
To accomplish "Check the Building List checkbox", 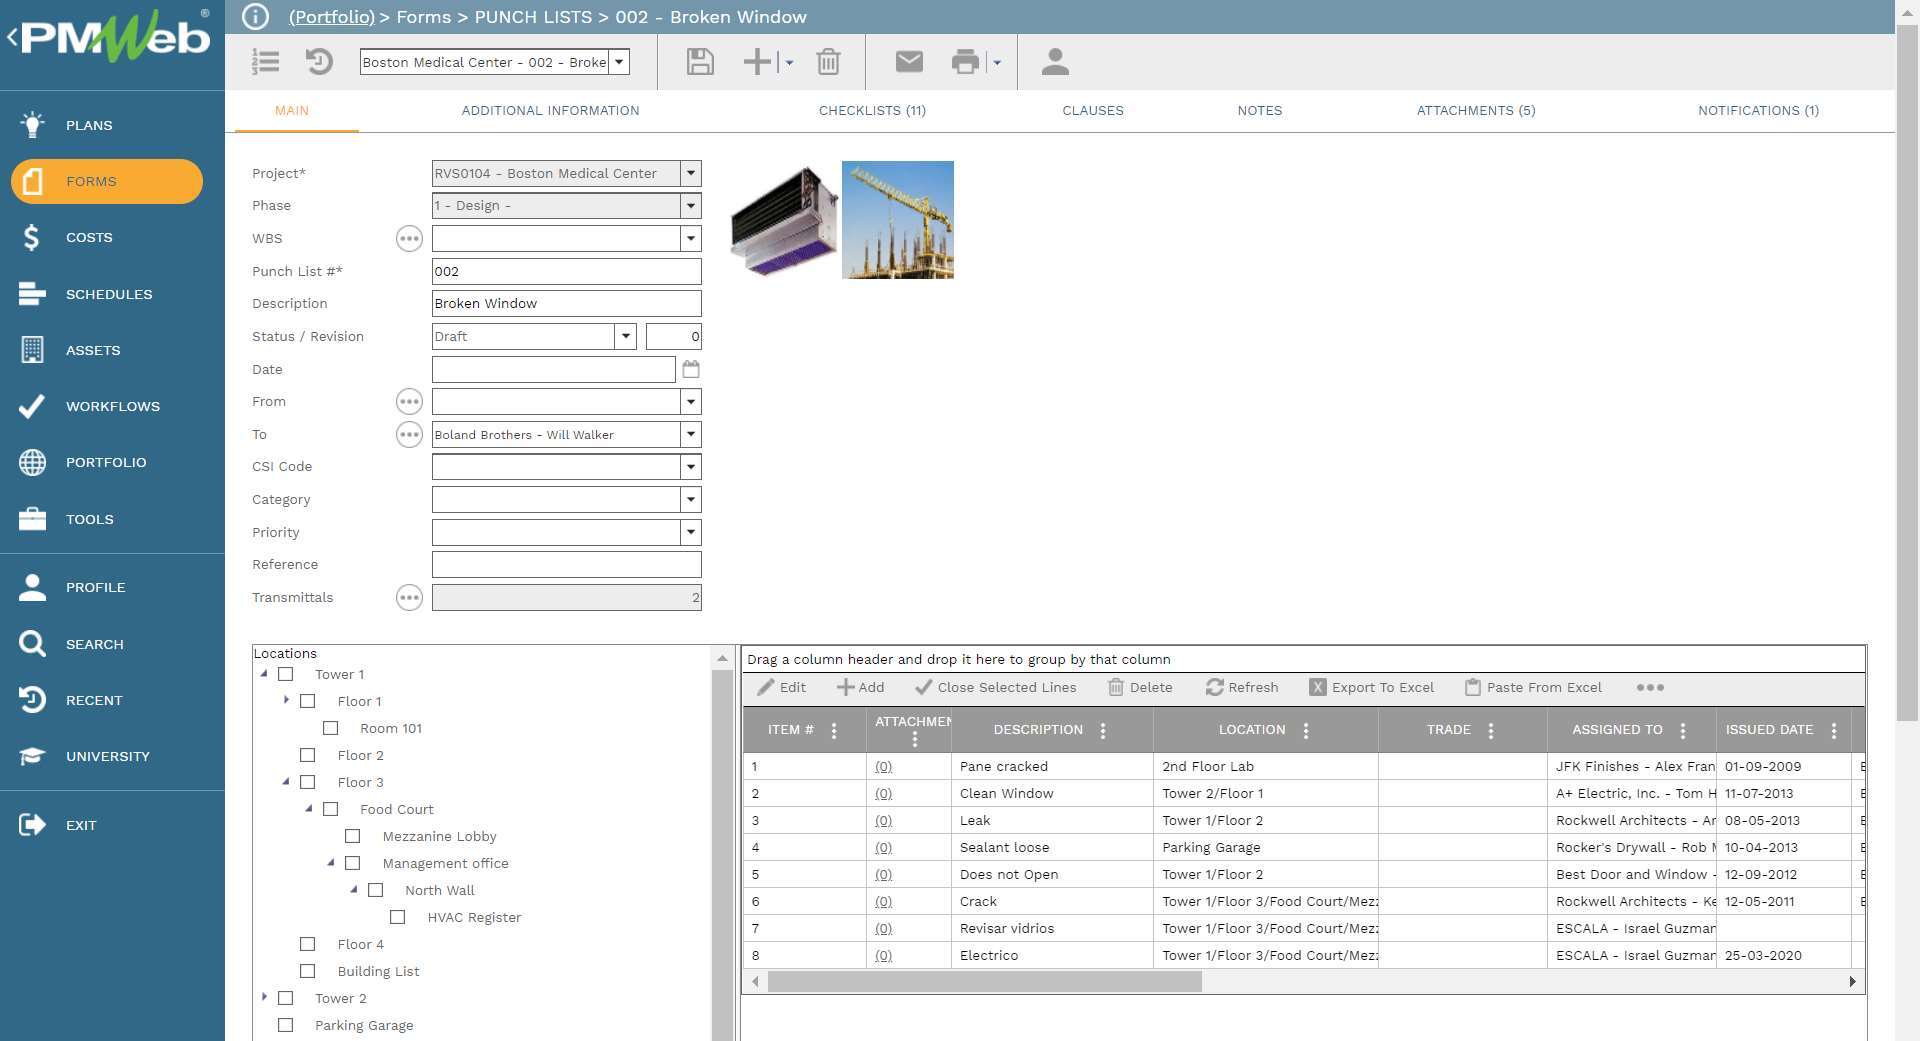I will pyautogui.click(x=308, y=971).
